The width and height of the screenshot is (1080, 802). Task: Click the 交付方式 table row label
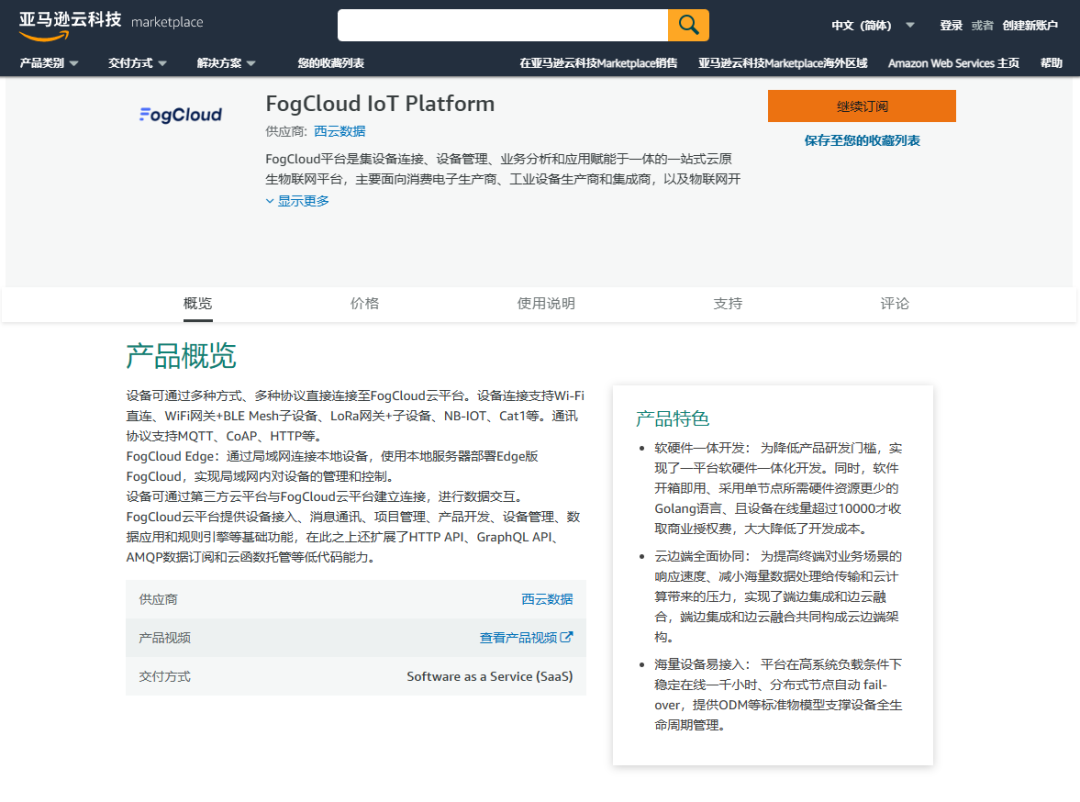point(165,677)
